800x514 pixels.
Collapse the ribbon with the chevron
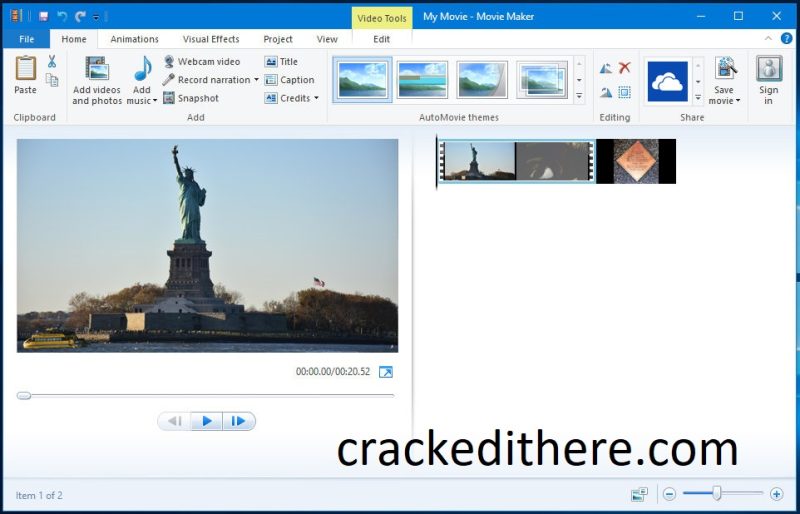coord(768,39)
